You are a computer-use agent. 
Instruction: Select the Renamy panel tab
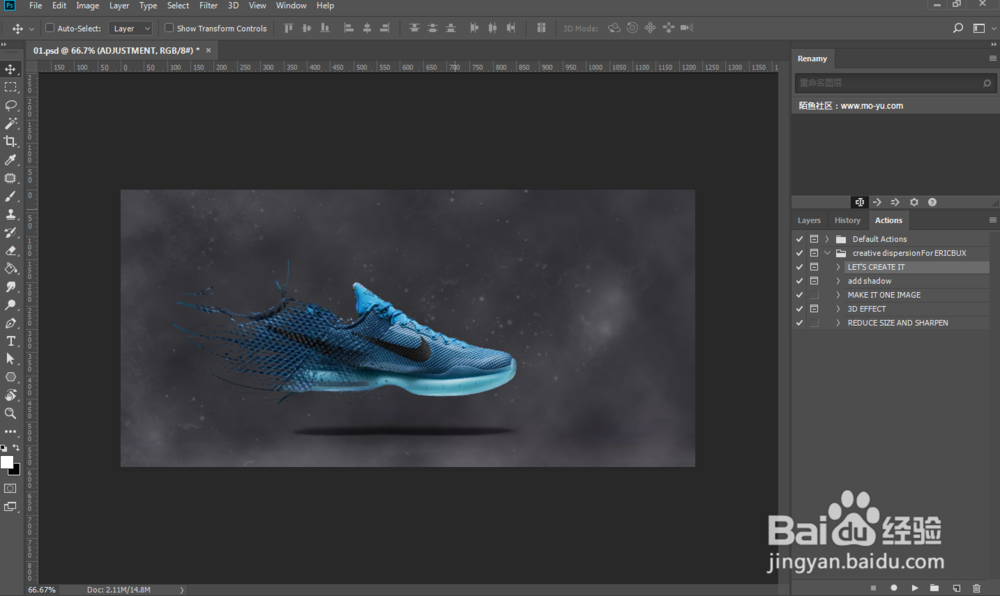pos(812,59)
